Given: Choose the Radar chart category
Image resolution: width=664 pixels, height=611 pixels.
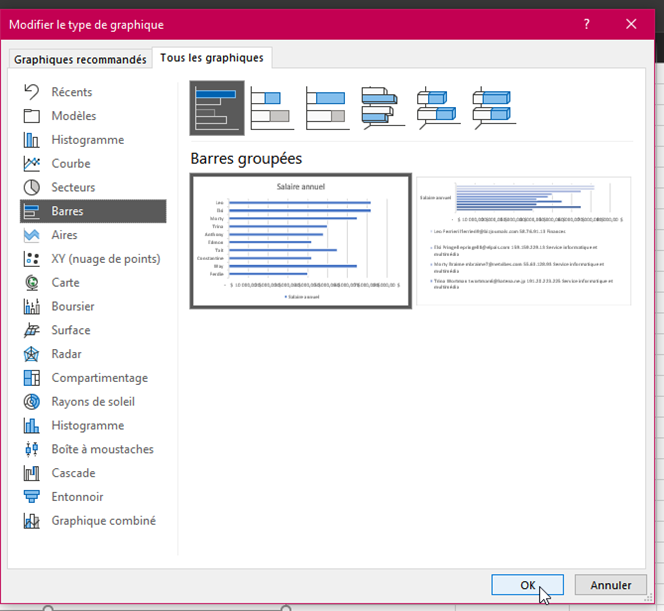Looking at the screenshot, I should [x=68, y=354].
